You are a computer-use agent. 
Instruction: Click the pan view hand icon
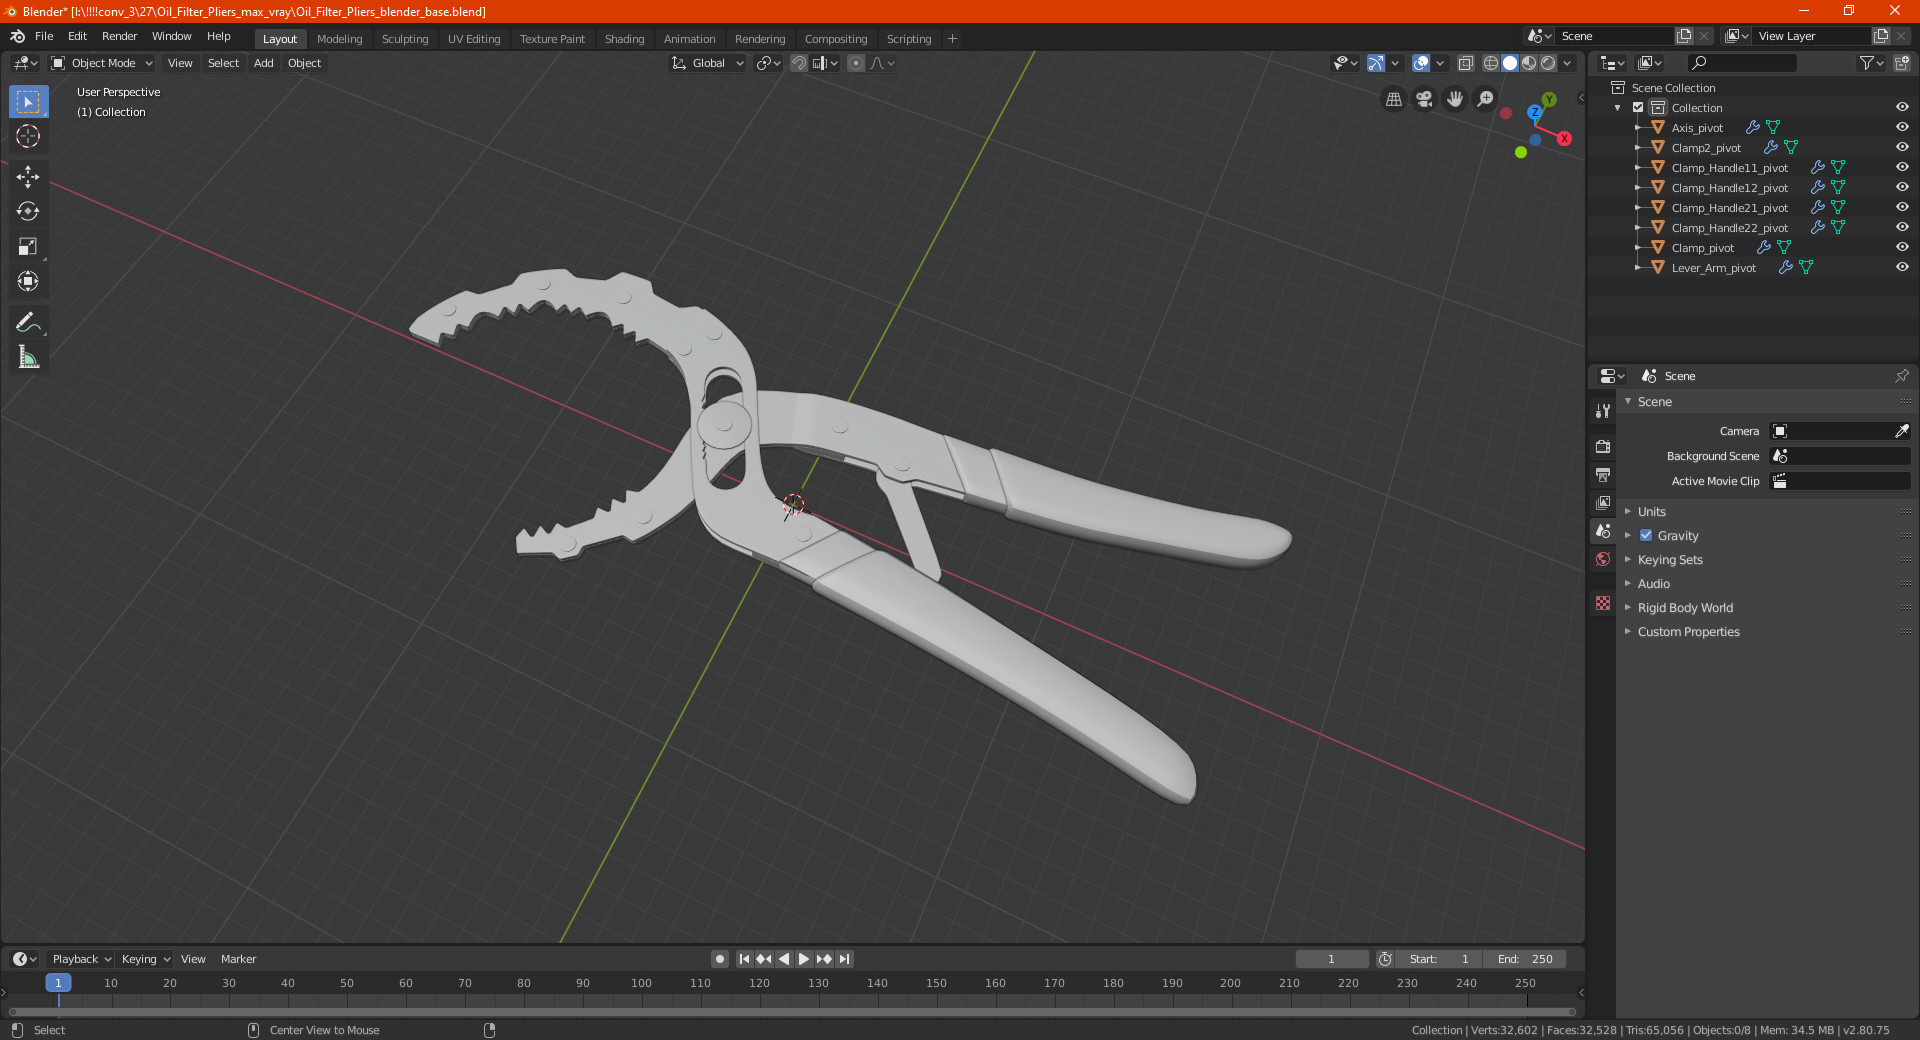pyautogui.click(x=1455, y=99)
